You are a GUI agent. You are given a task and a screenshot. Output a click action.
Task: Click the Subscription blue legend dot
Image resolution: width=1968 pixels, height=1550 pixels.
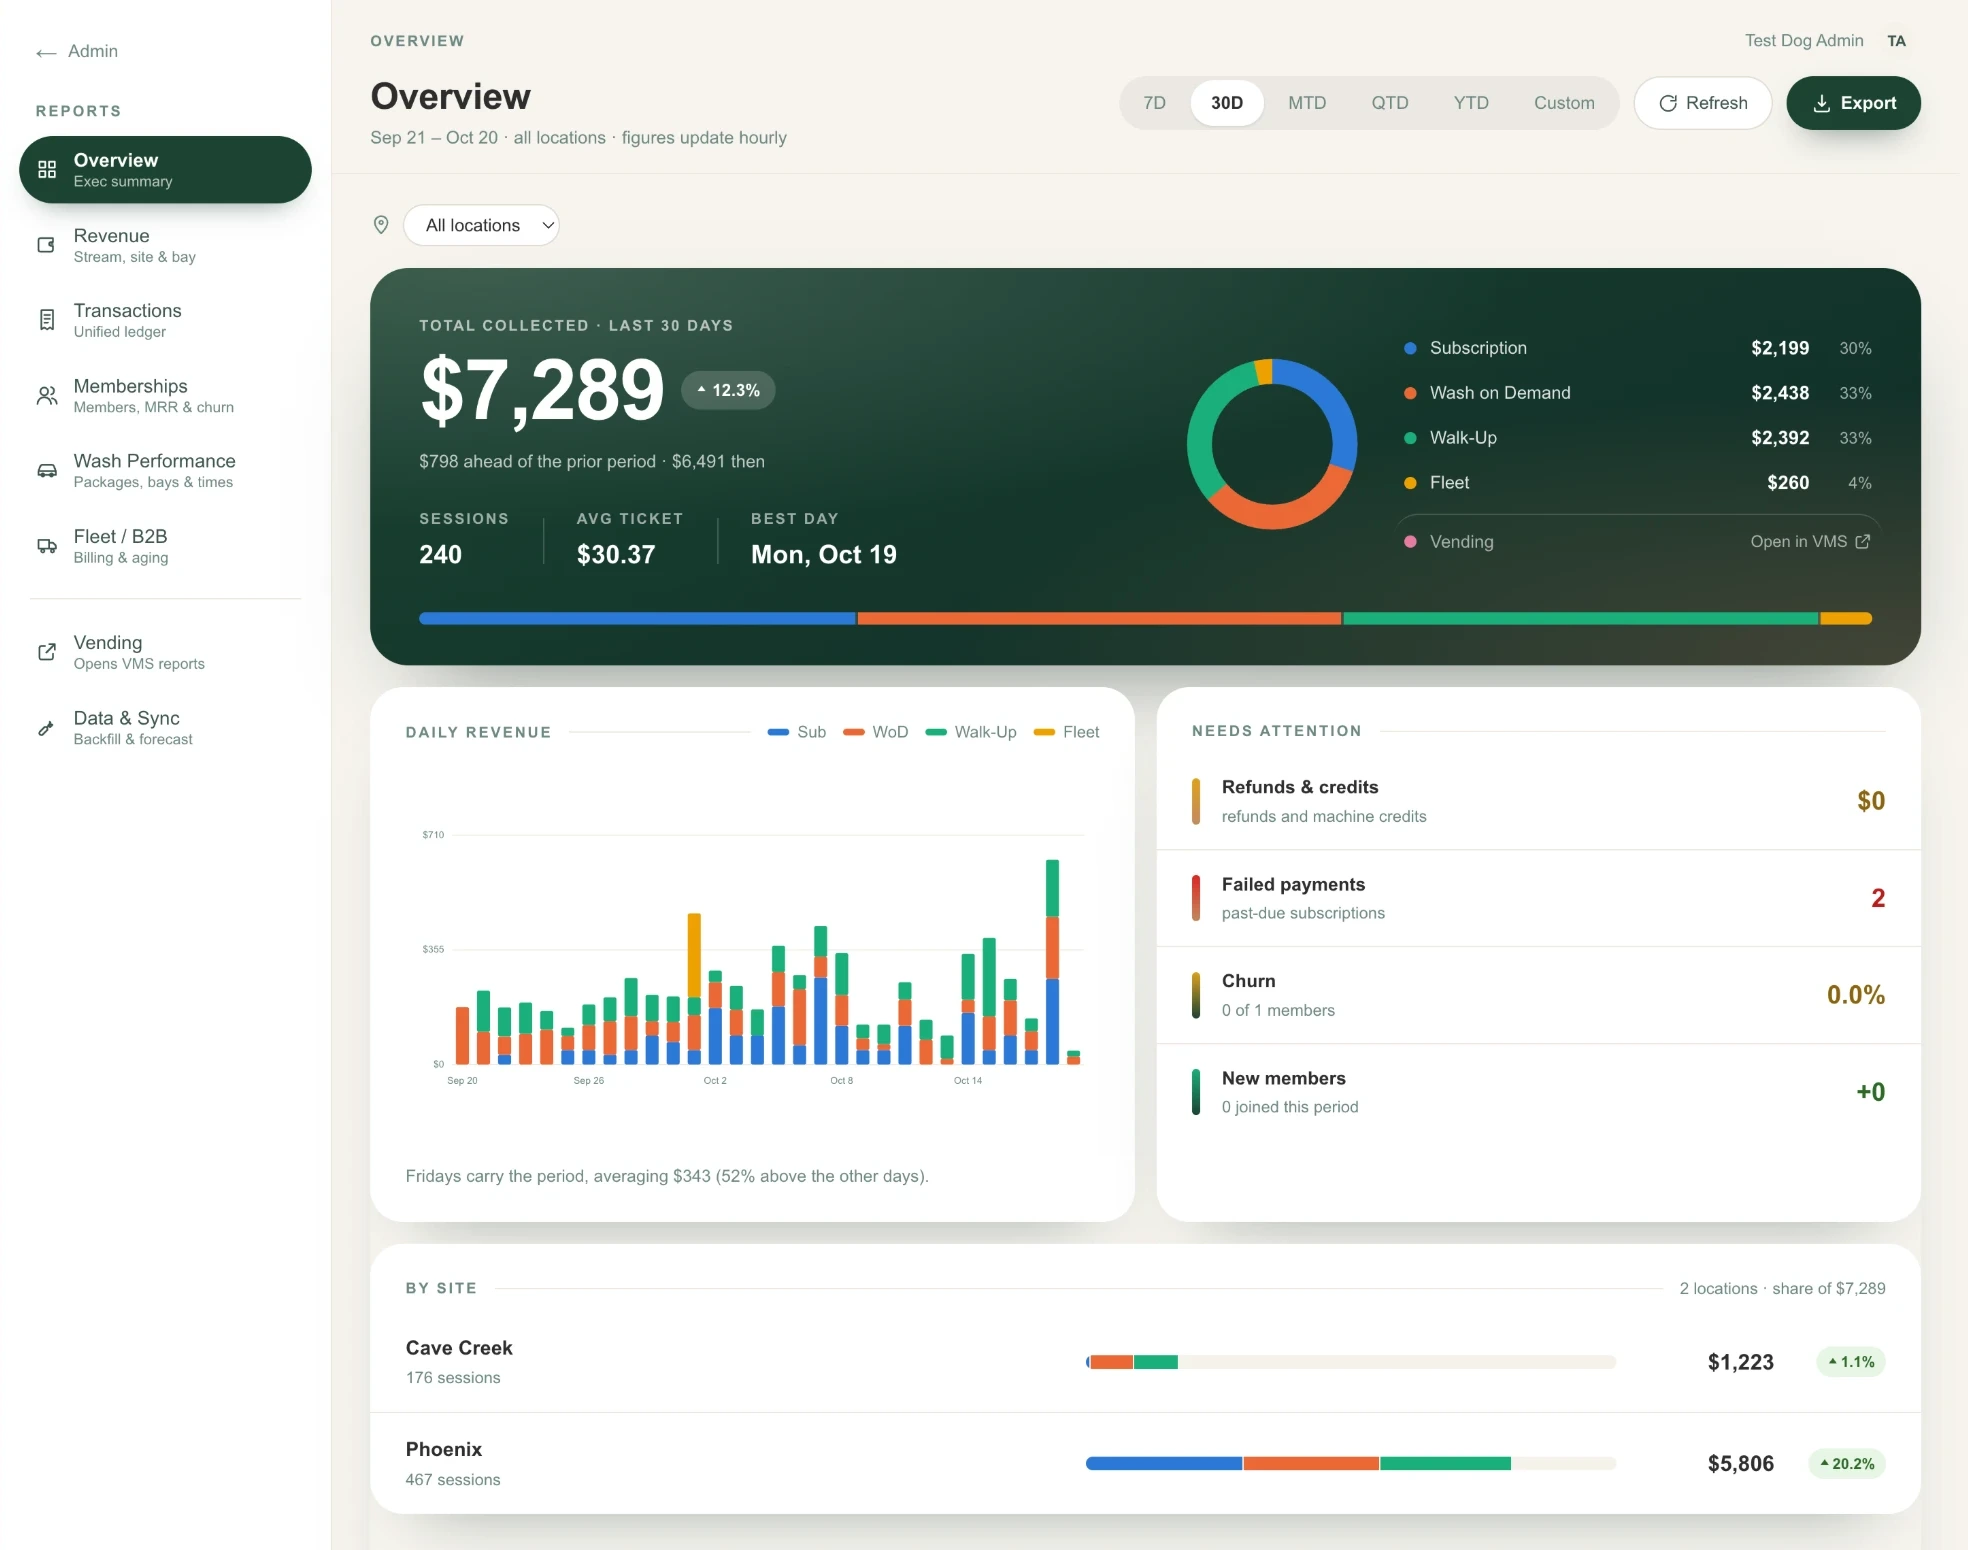tap(1410, 348)
